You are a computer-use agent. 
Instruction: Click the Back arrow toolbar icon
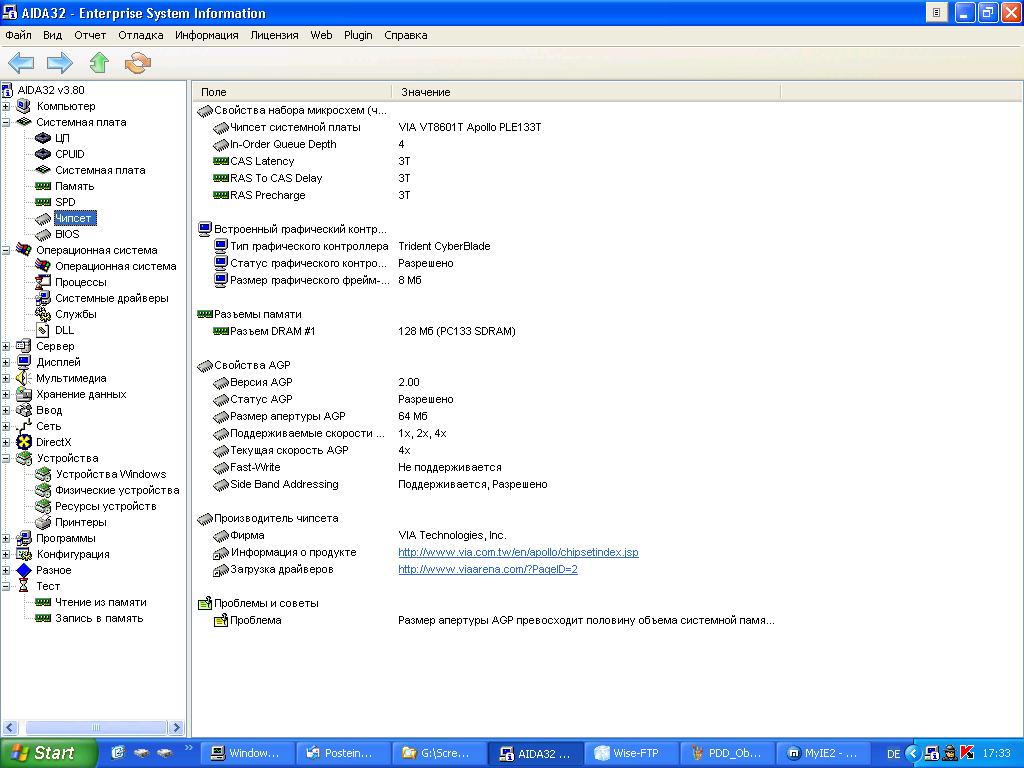pos(20,63)
